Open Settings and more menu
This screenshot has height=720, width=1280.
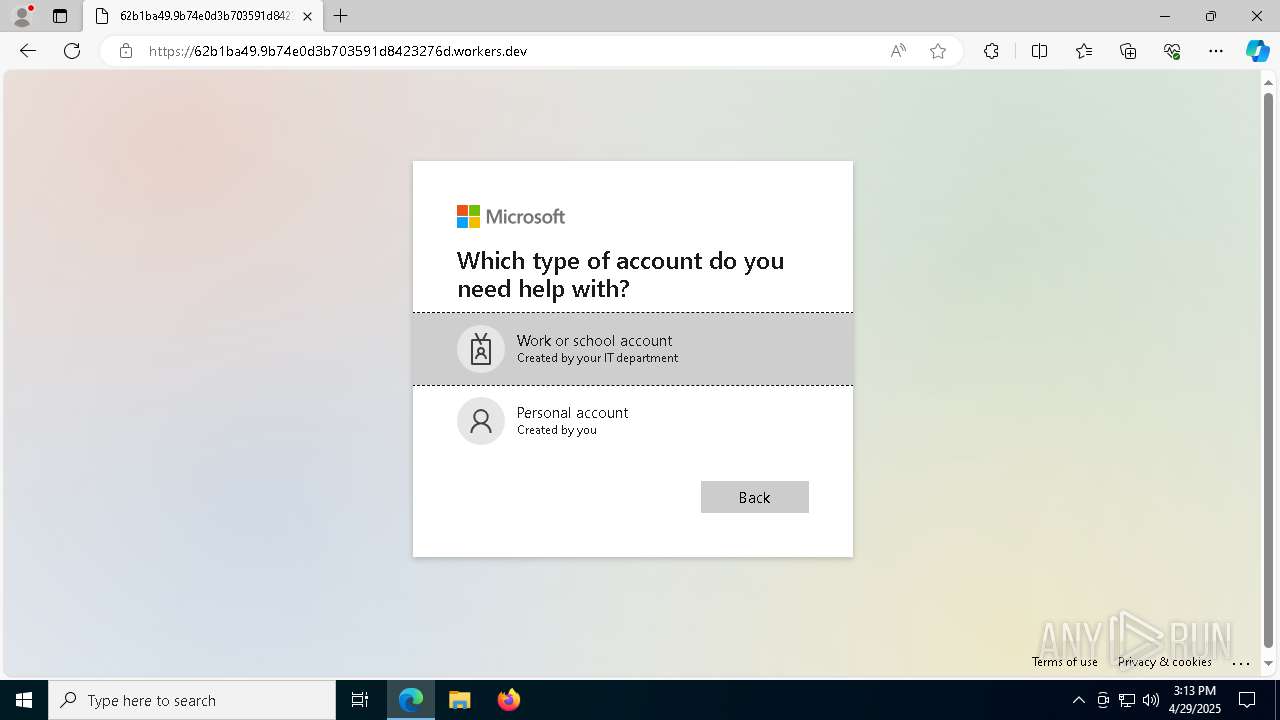pos(1216,51)
